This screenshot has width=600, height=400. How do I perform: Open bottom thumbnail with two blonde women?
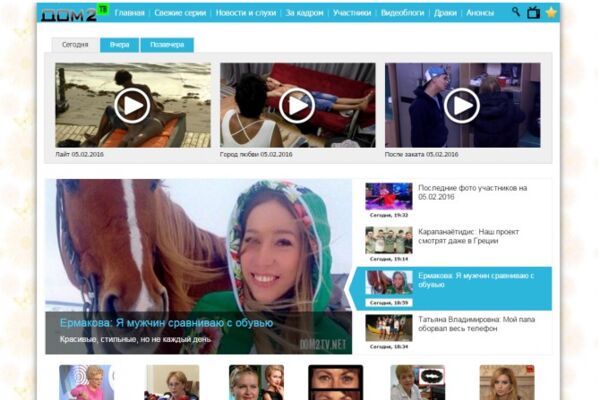click(x=256, y=382)
